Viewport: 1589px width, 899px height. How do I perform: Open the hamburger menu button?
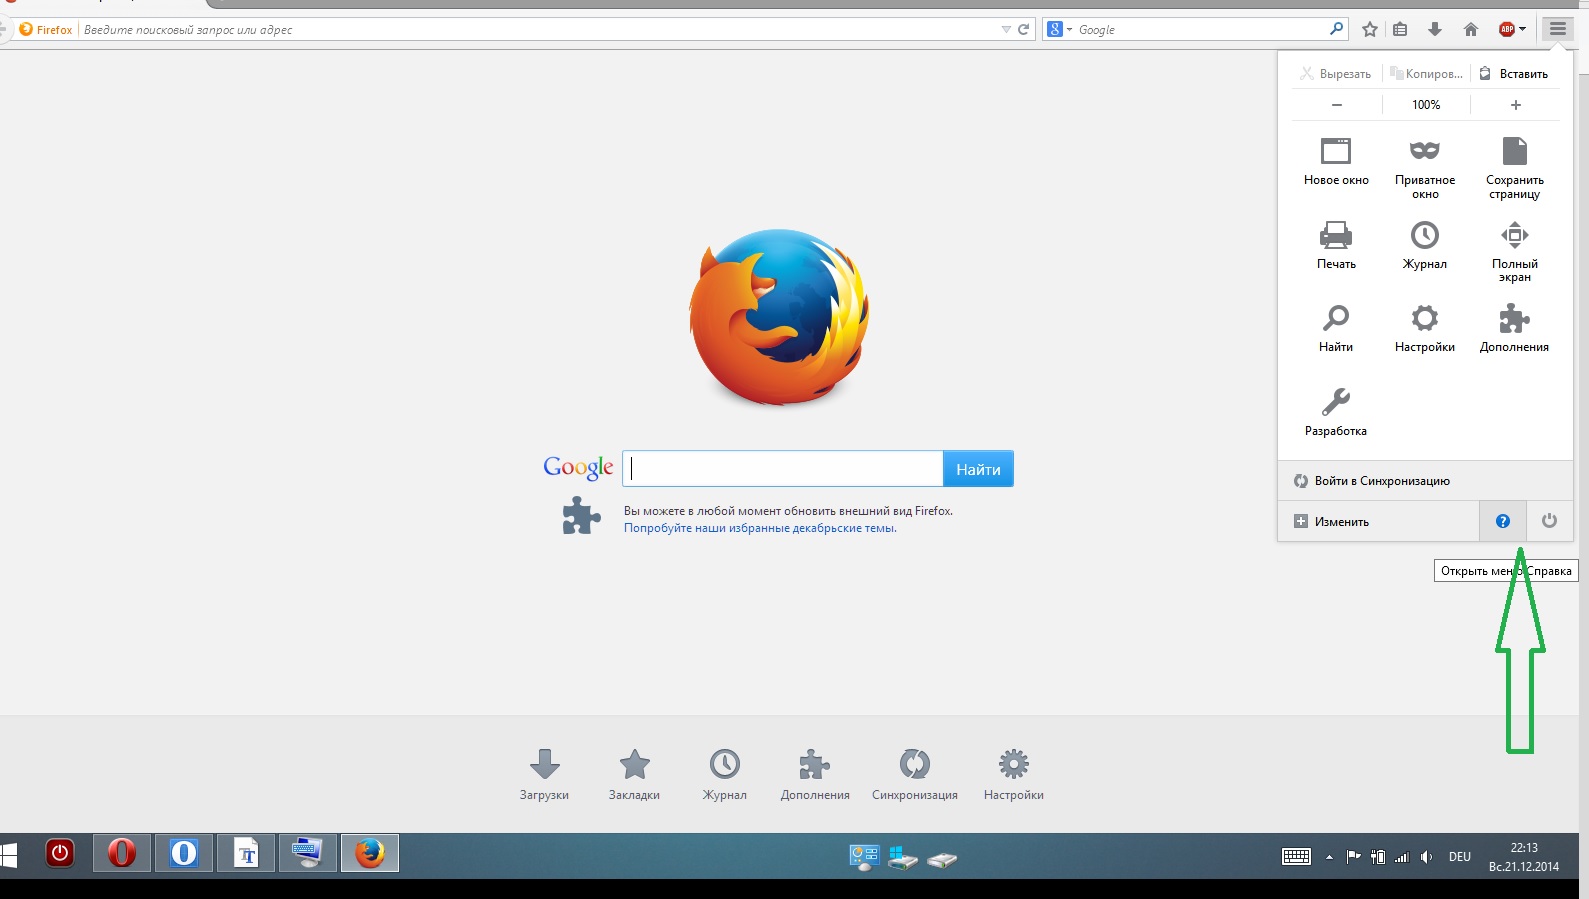1557,29
